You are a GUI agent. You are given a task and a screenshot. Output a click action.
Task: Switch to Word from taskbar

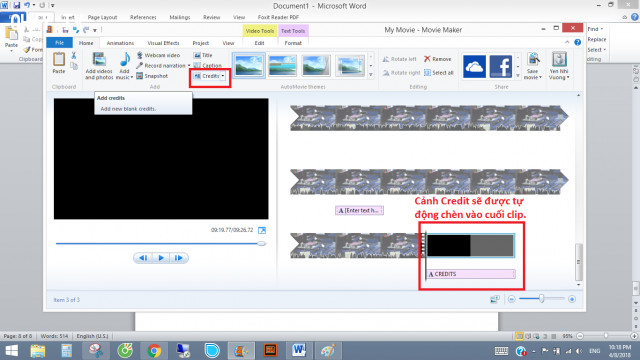coord(299,351)
